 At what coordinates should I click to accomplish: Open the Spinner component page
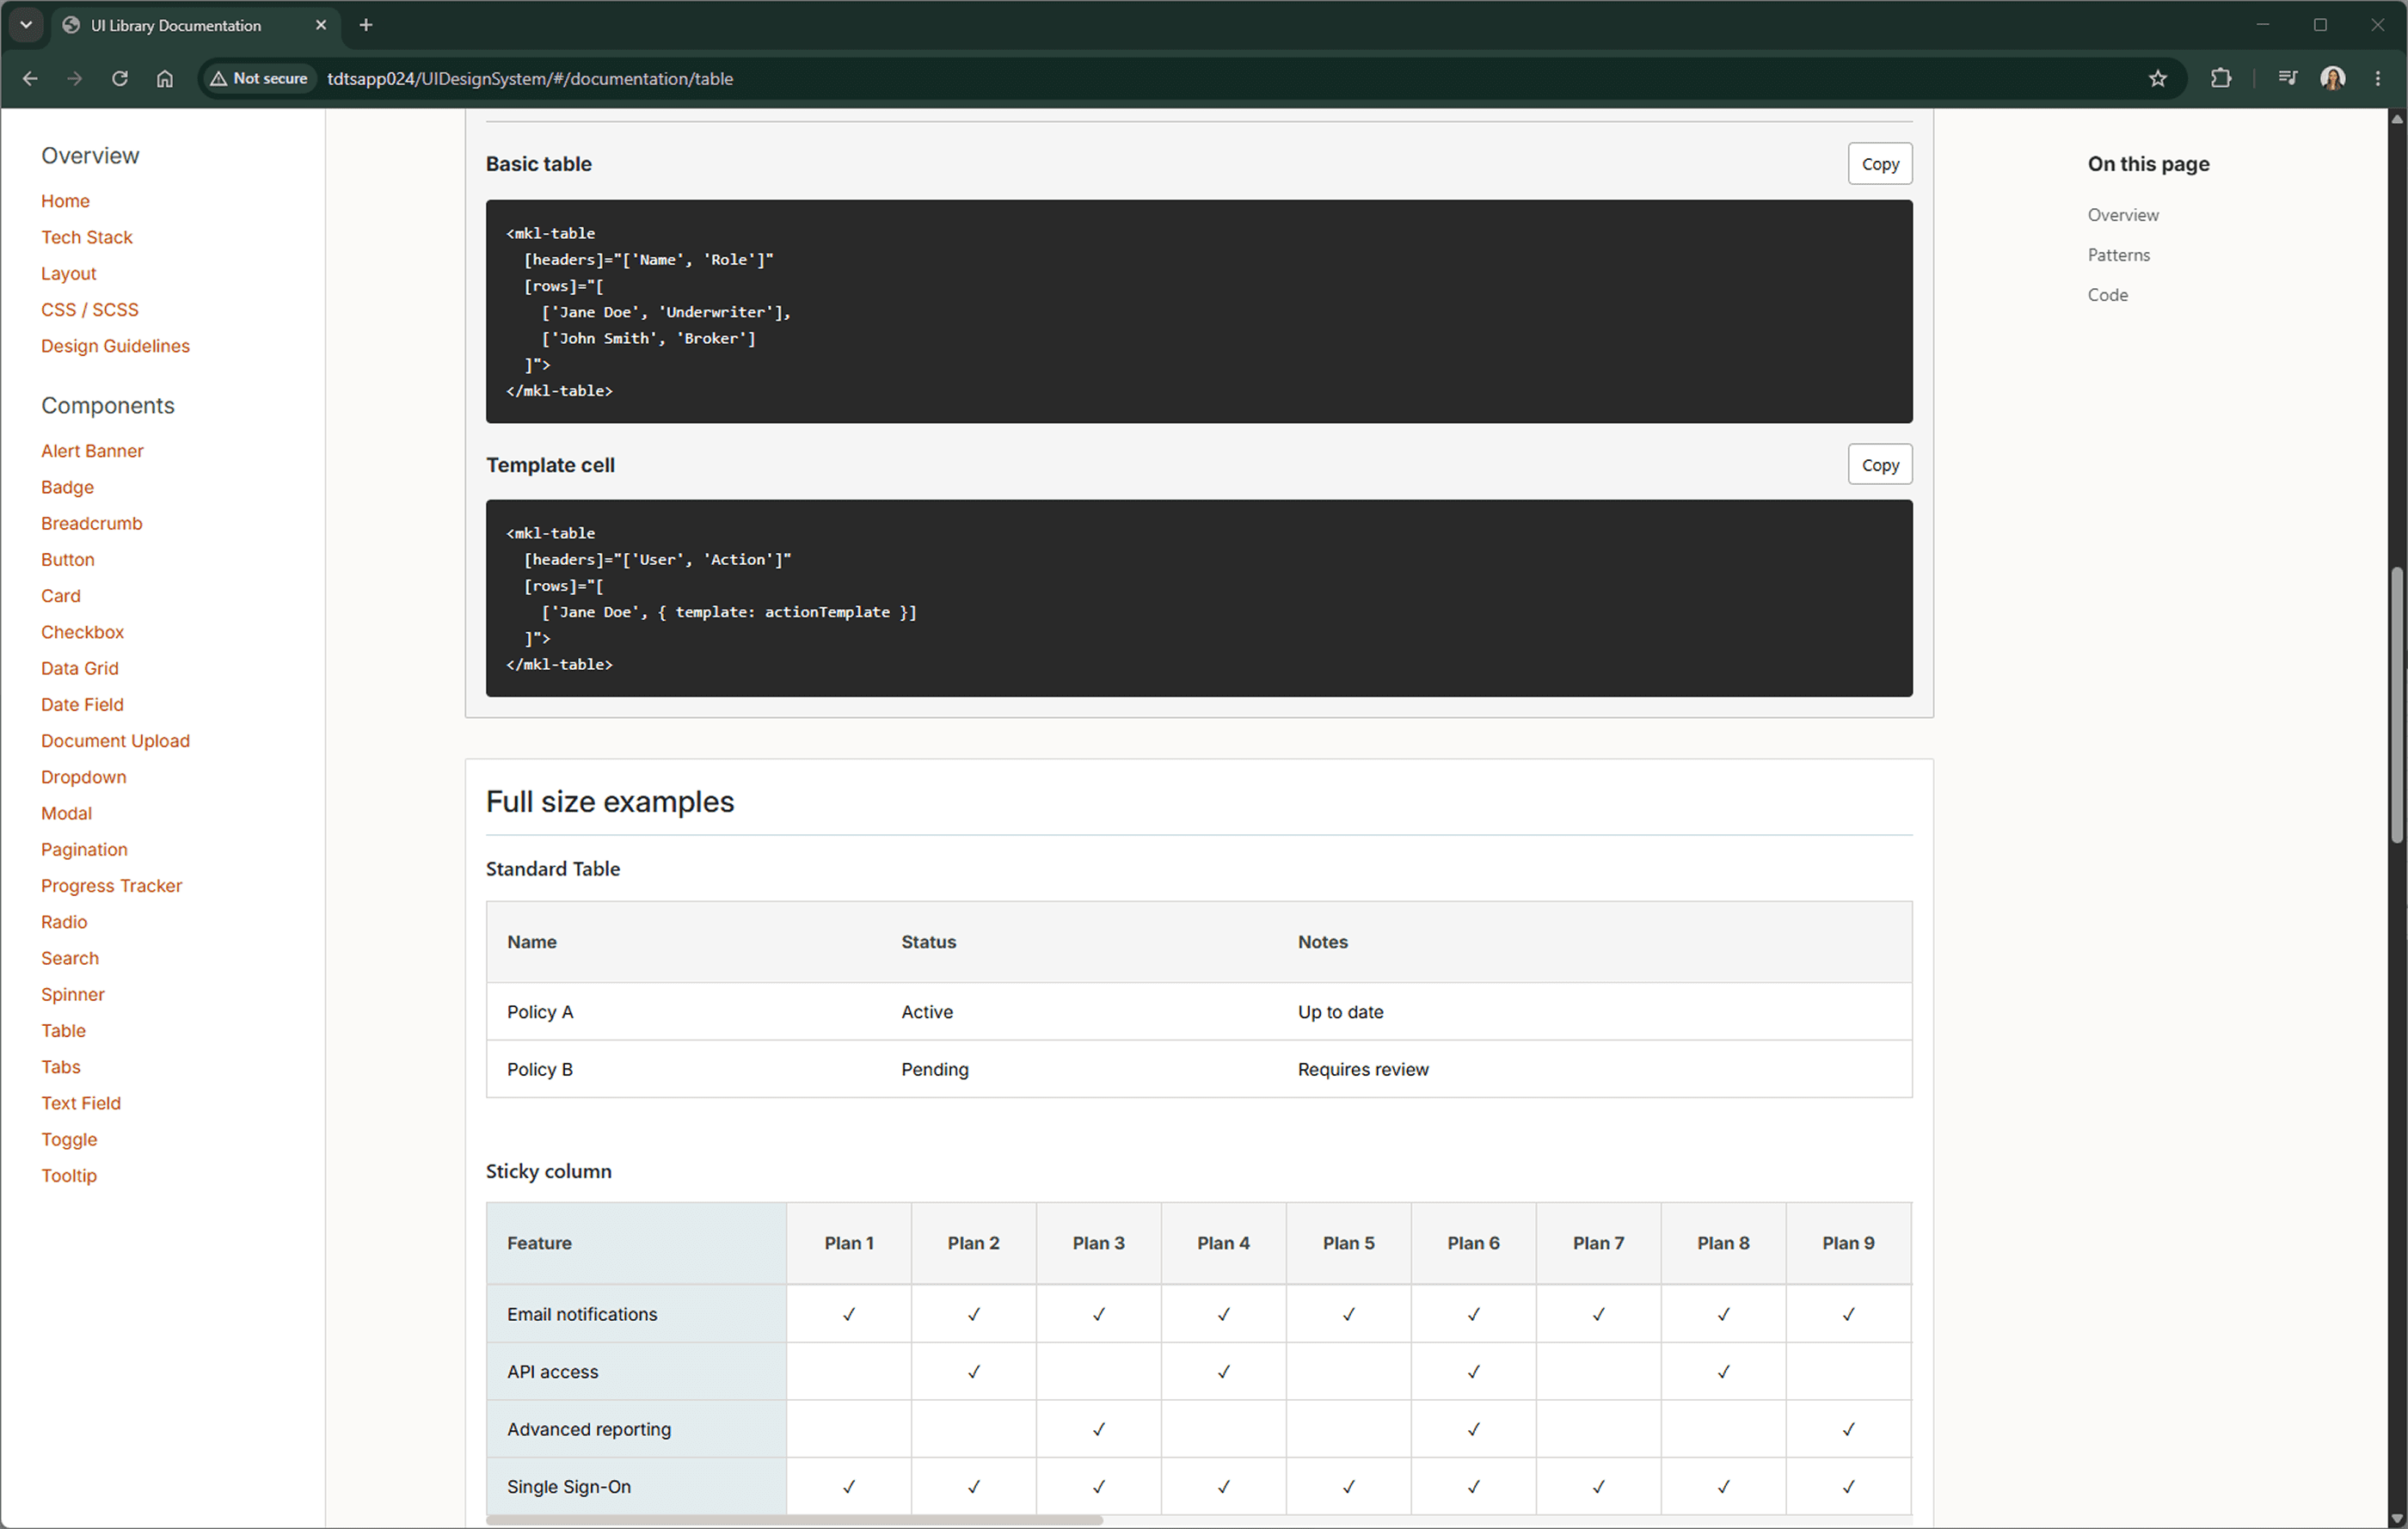[x=73, y=995]
